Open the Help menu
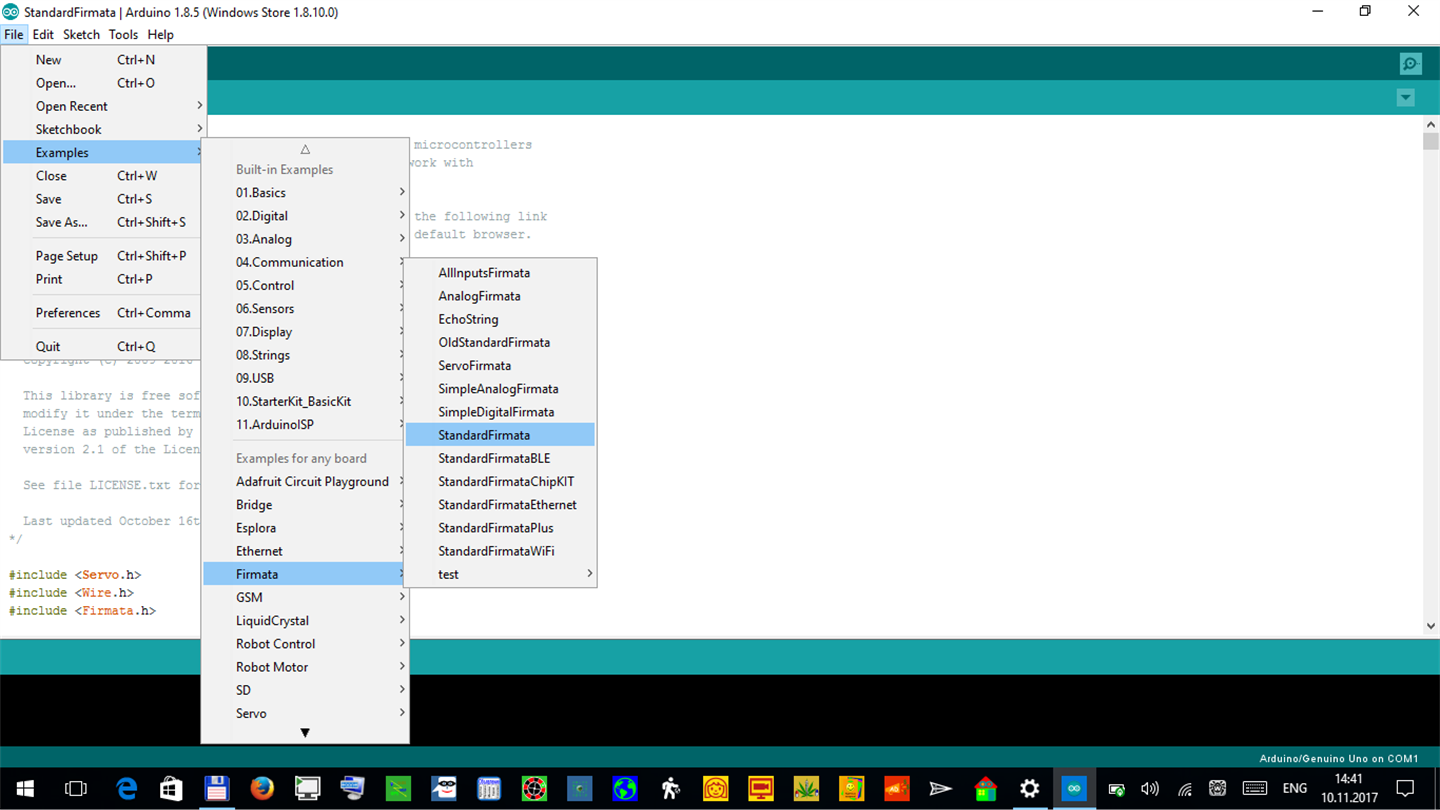The width and height of the screenshot is (1440, 810). [161, 34]
